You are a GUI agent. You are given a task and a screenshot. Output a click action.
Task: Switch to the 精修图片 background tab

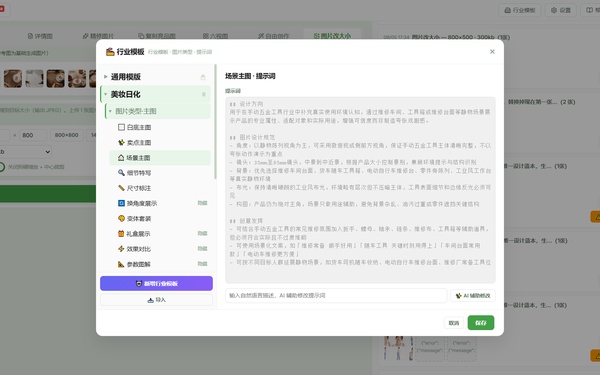[98, 36]
